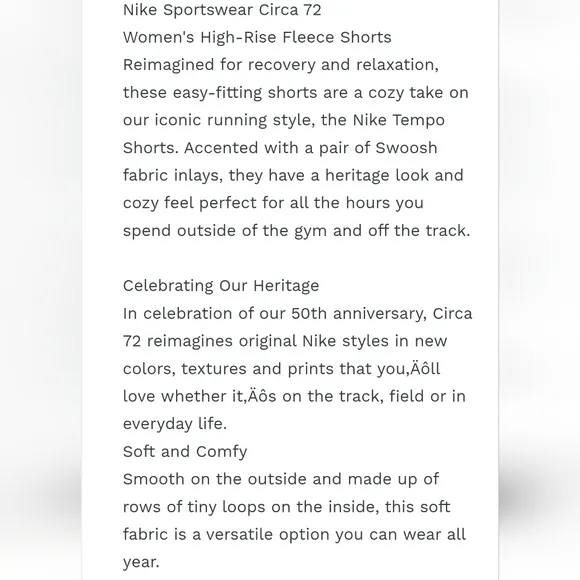Click the "Celebrating Our Heritage" heading

pos(221,286)
